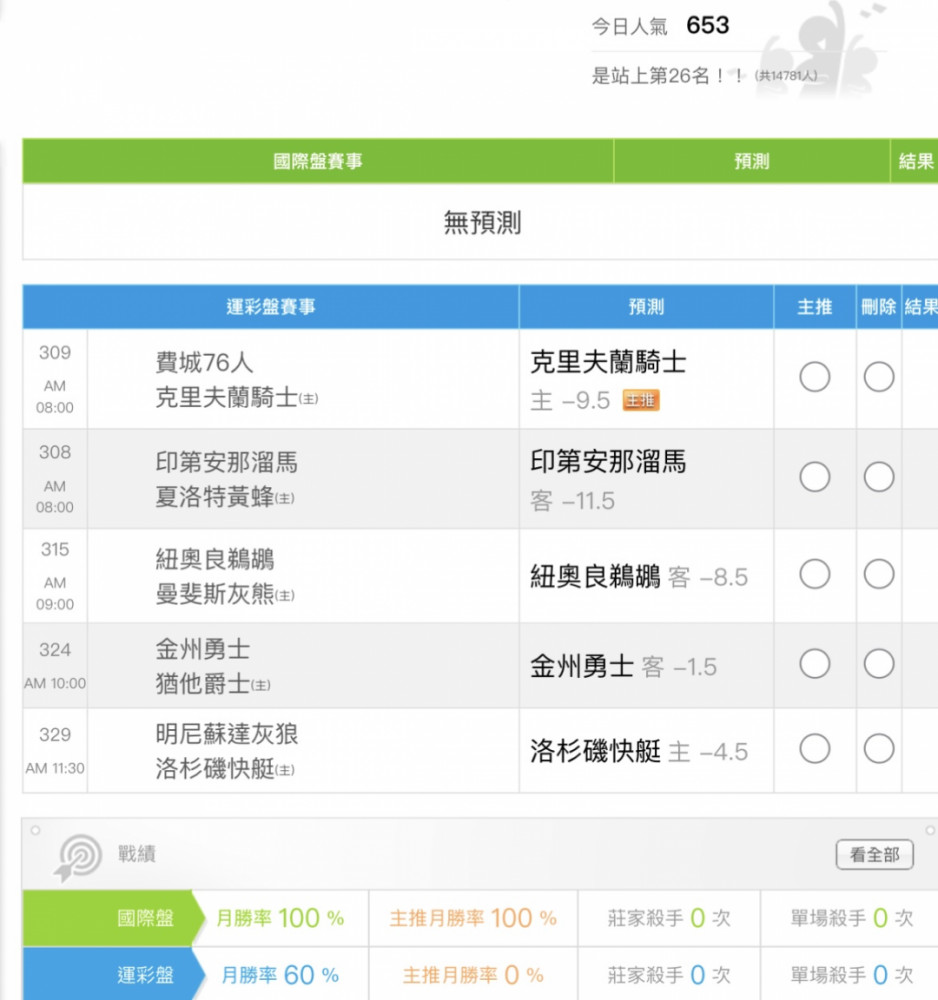Click the green 預測 column header
The height and width of the screenshot is (1000, 938).
(751, 161)
